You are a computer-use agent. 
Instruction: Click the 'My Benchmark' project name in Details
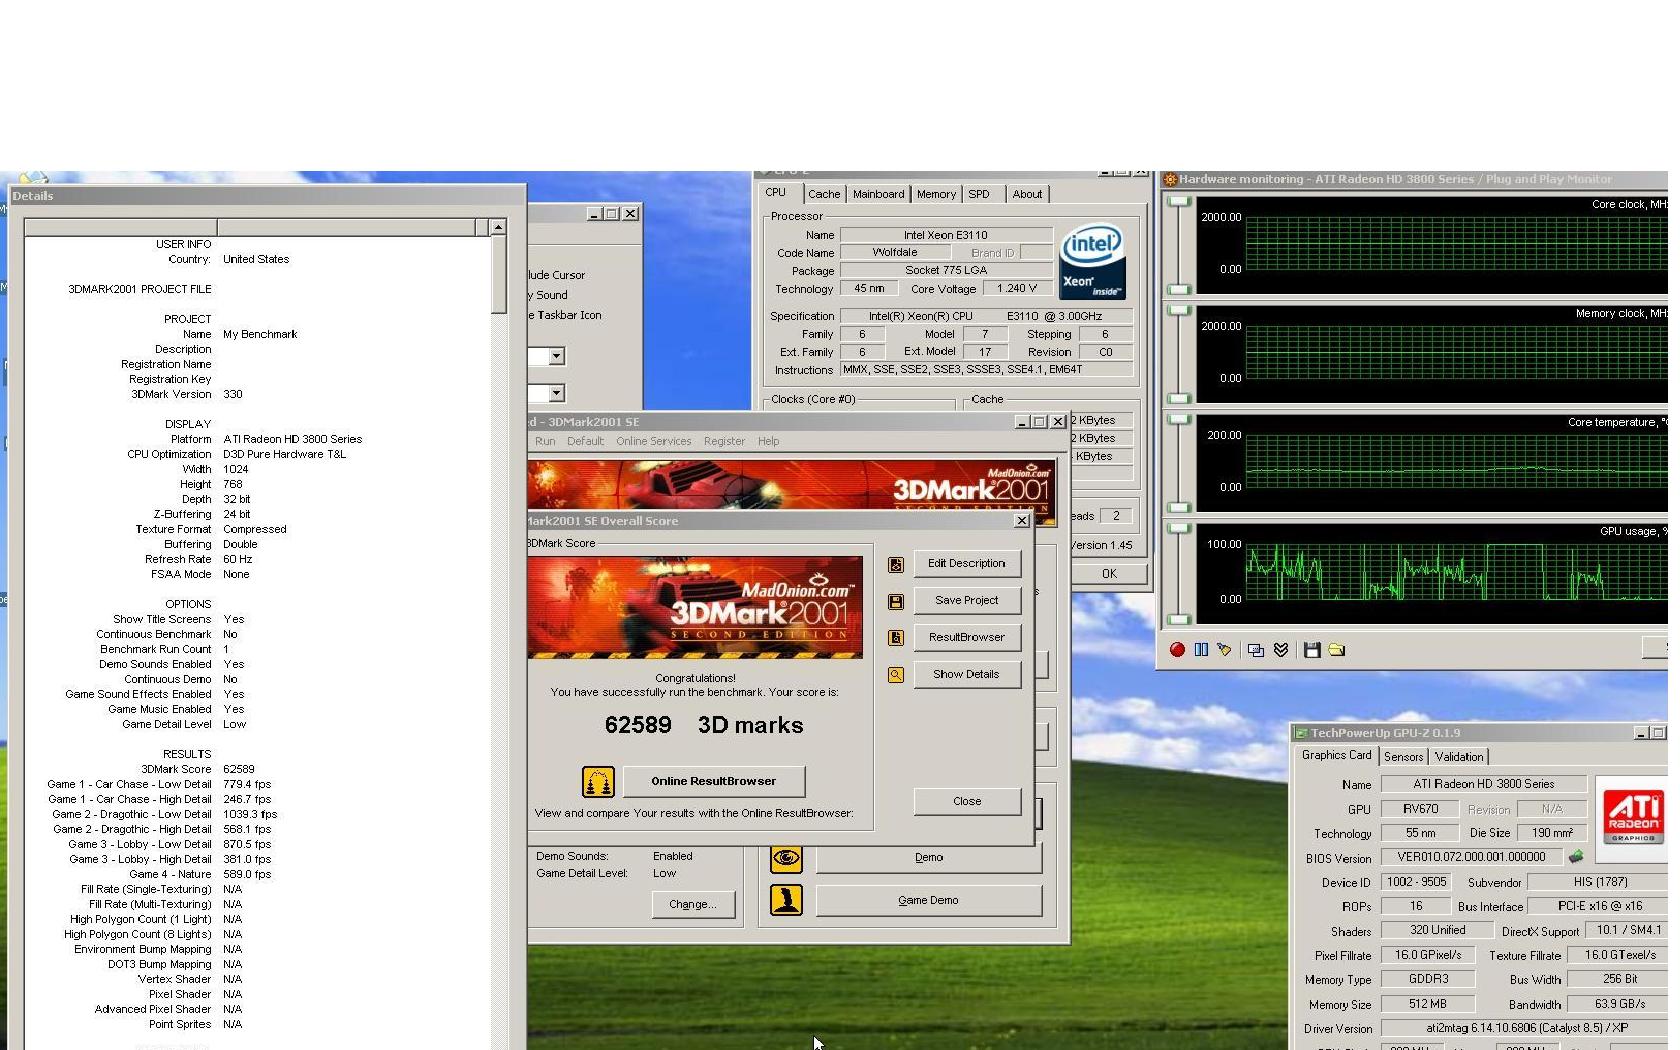260,334
